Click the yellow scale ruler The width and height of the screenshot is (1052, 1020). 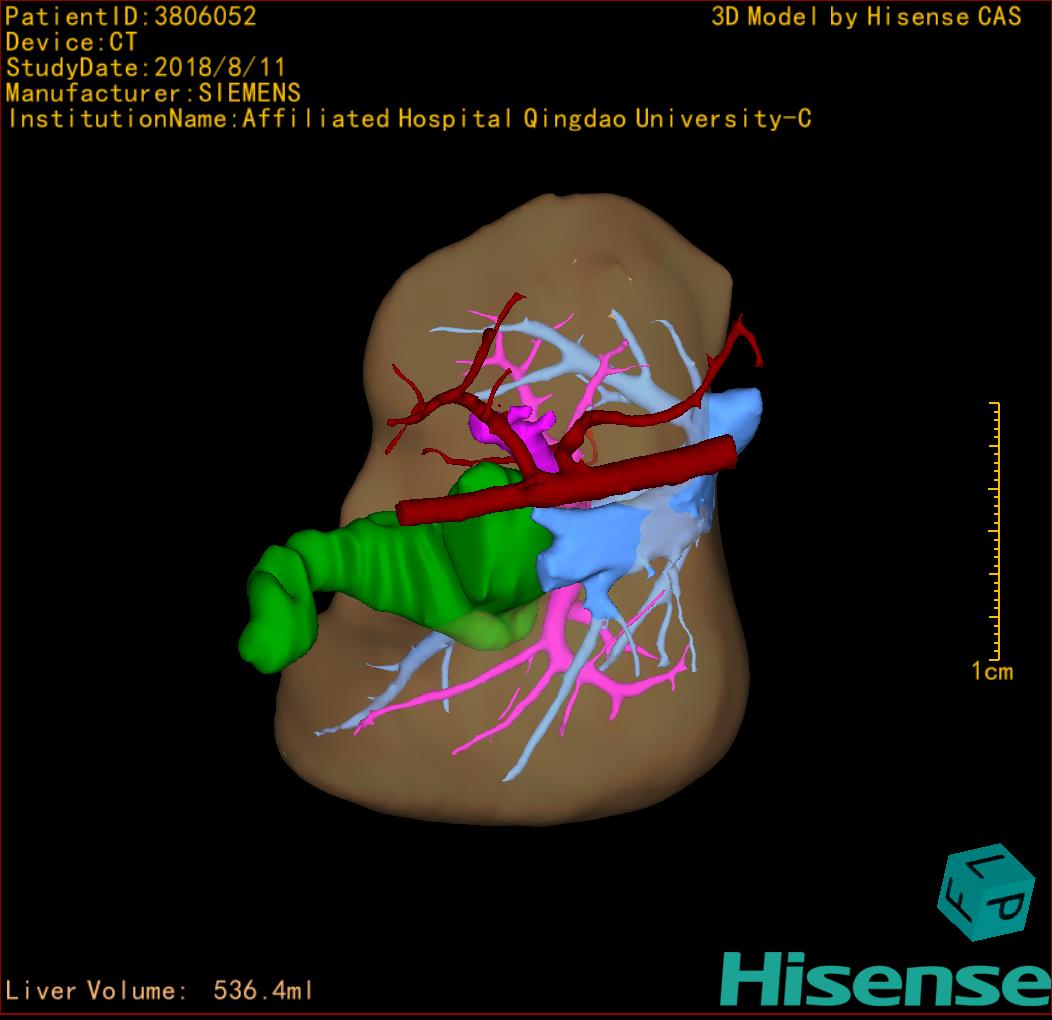click(x=995, y=528)
